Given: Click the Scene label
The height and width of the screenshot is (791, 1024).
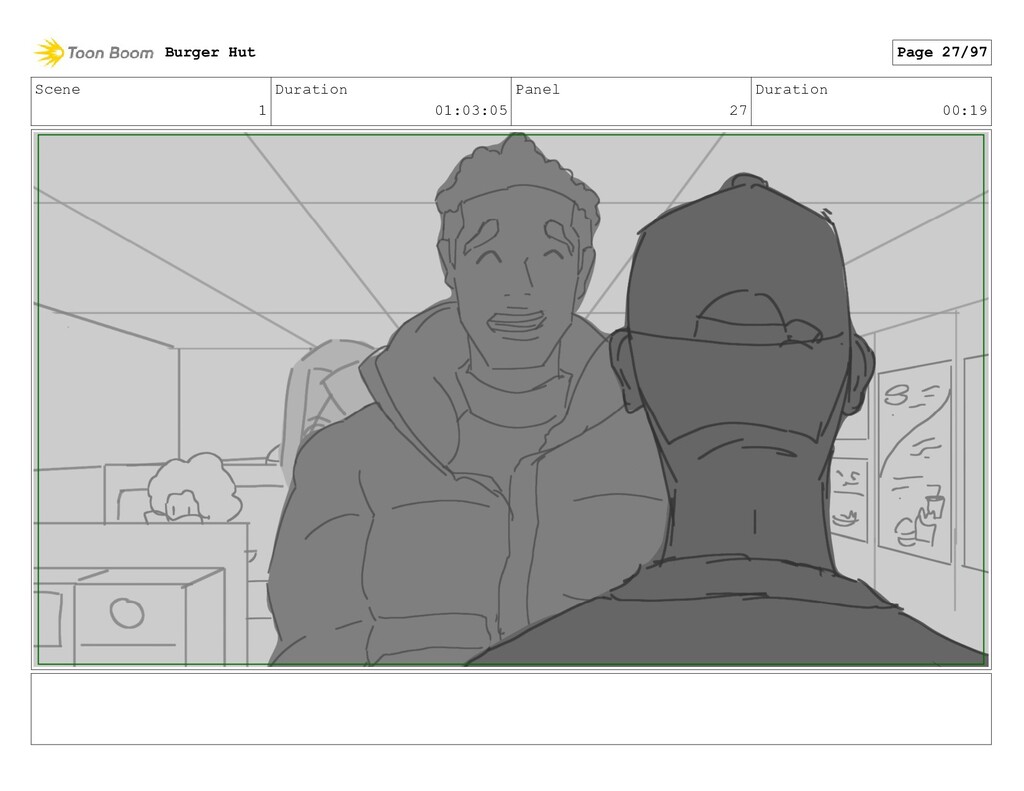Looking at the screenshot, I should pyautogui.click(x=57, y=89).
